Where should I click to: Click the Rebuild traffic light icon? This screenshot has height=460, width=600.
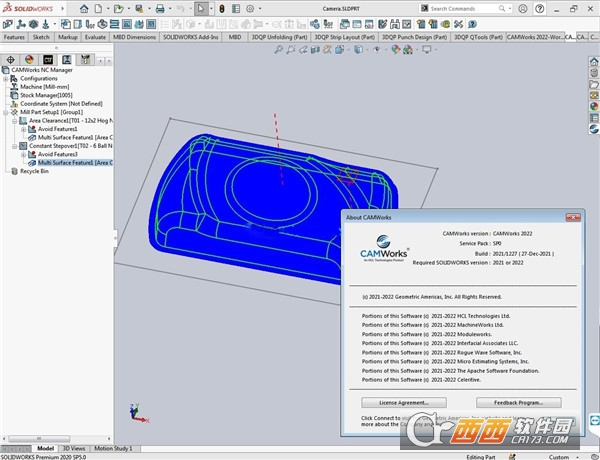[x=222, y=8]
